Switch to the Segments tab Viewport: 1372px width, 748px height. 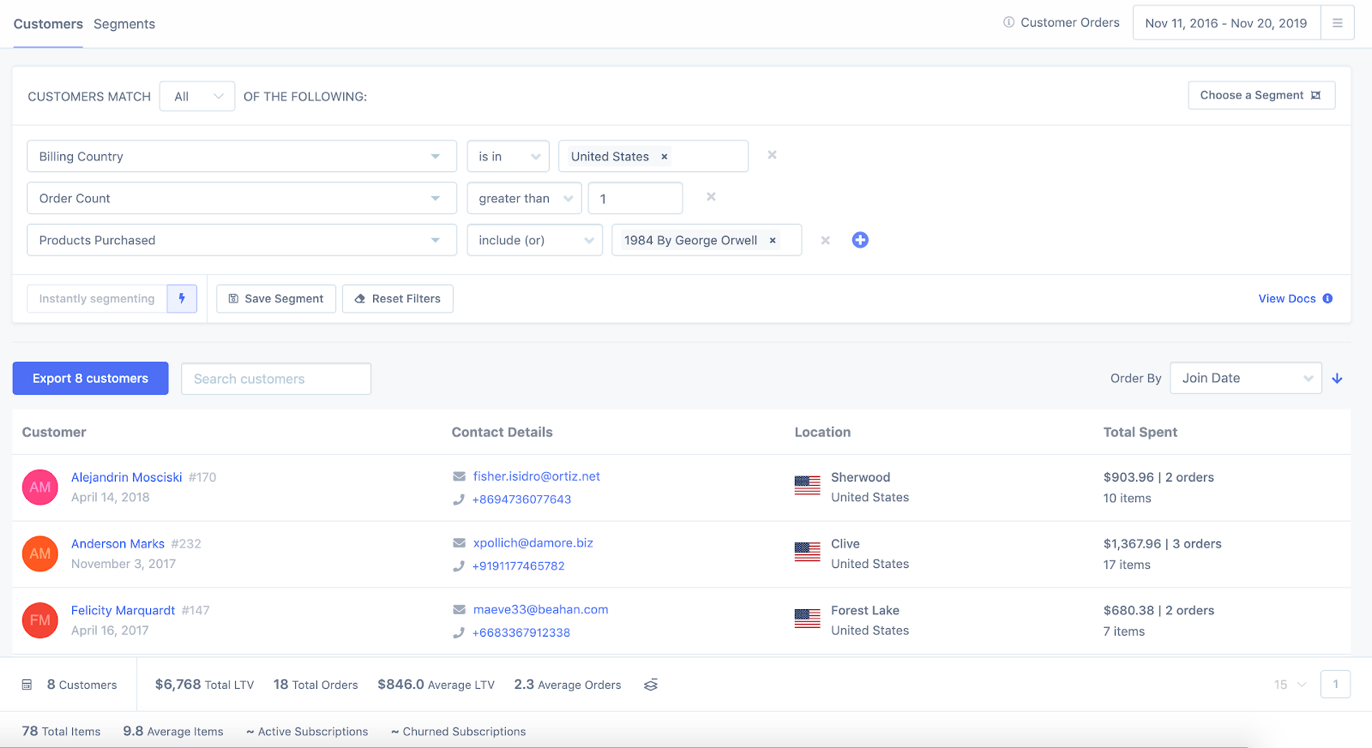click(x=124, y=23)
